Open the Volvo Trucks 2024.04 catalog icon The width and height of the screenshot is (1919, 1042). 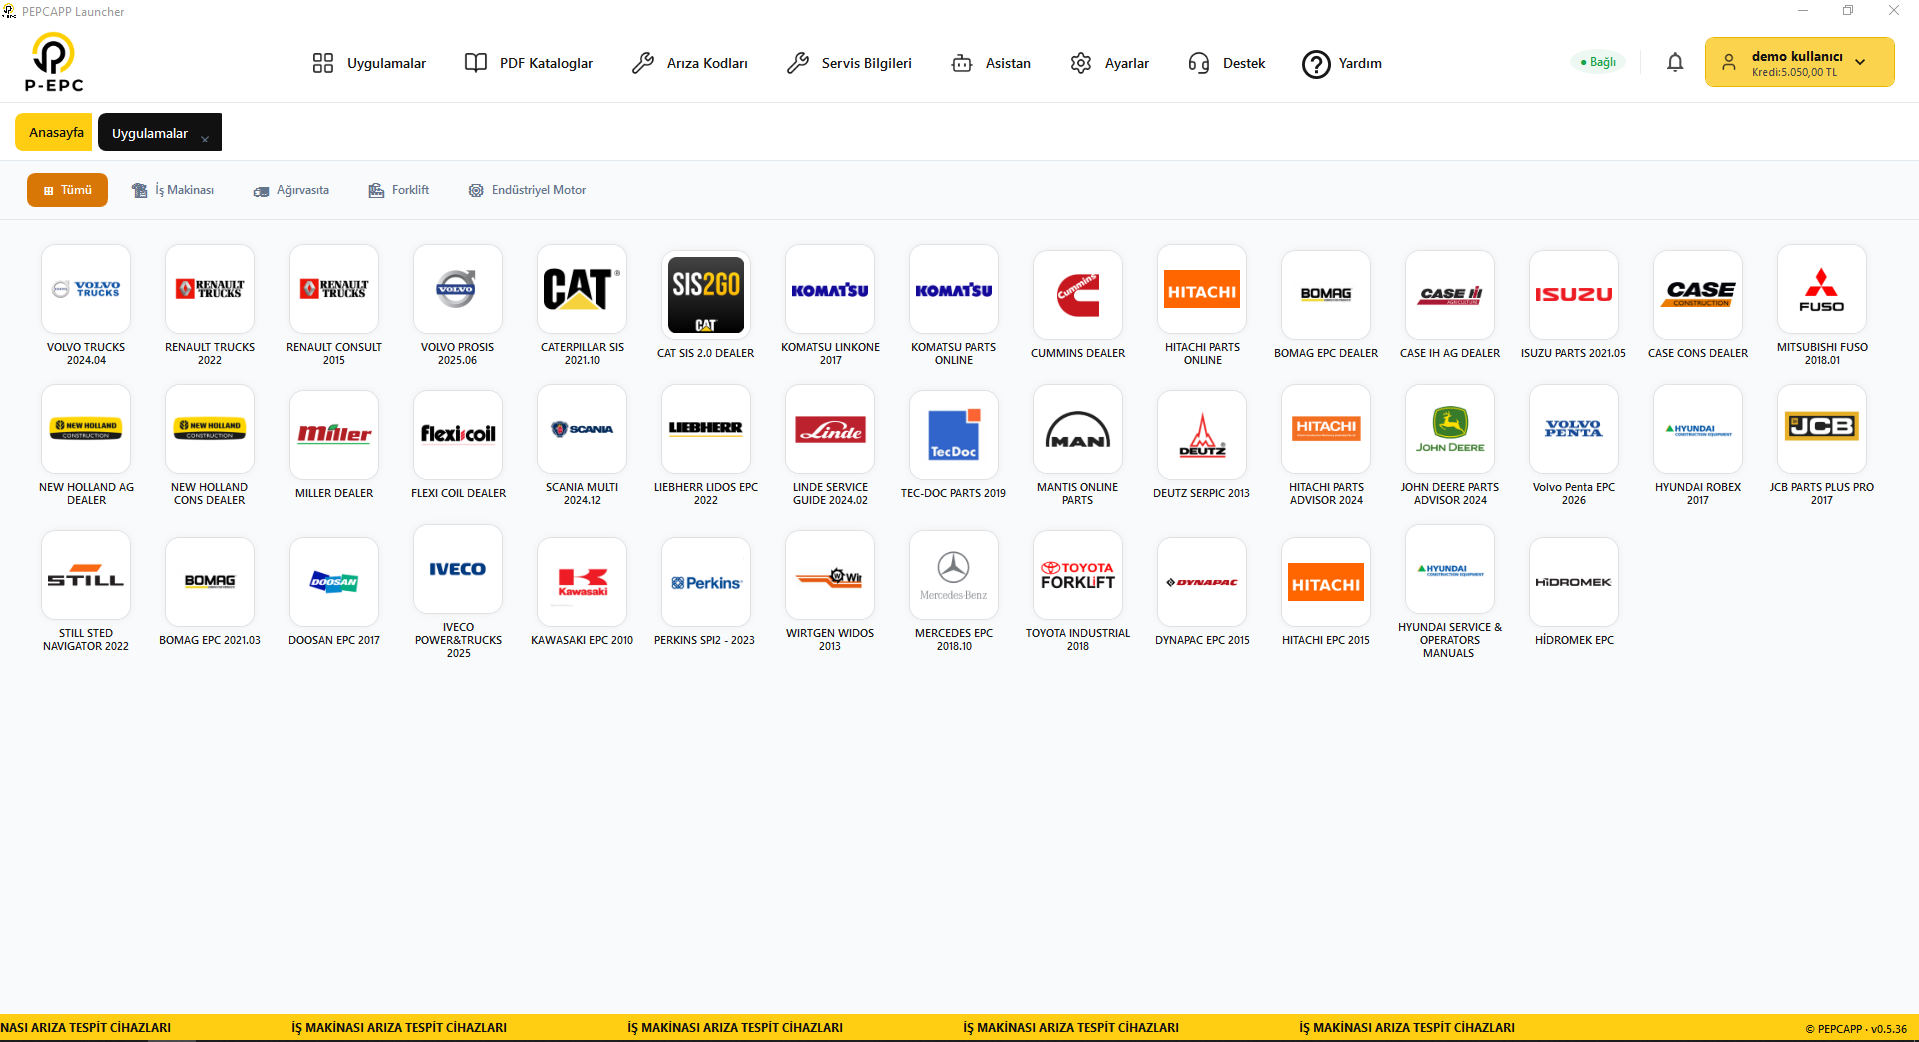[x=86, y=289]
